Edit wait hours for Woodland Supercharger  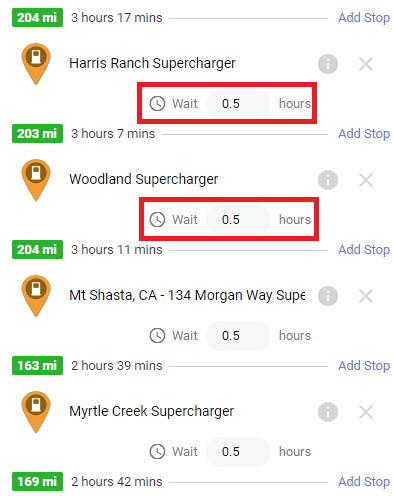tap(238, 220)
